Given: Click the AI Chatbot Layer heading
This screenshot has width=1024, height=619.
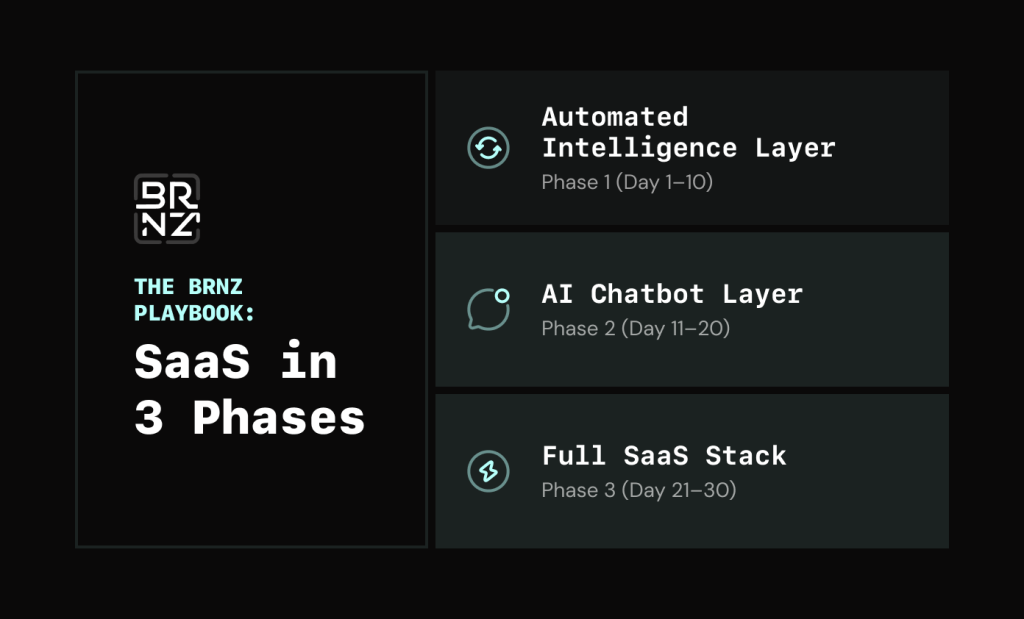Looking at the screenshot, I should (x=672, y=294).
